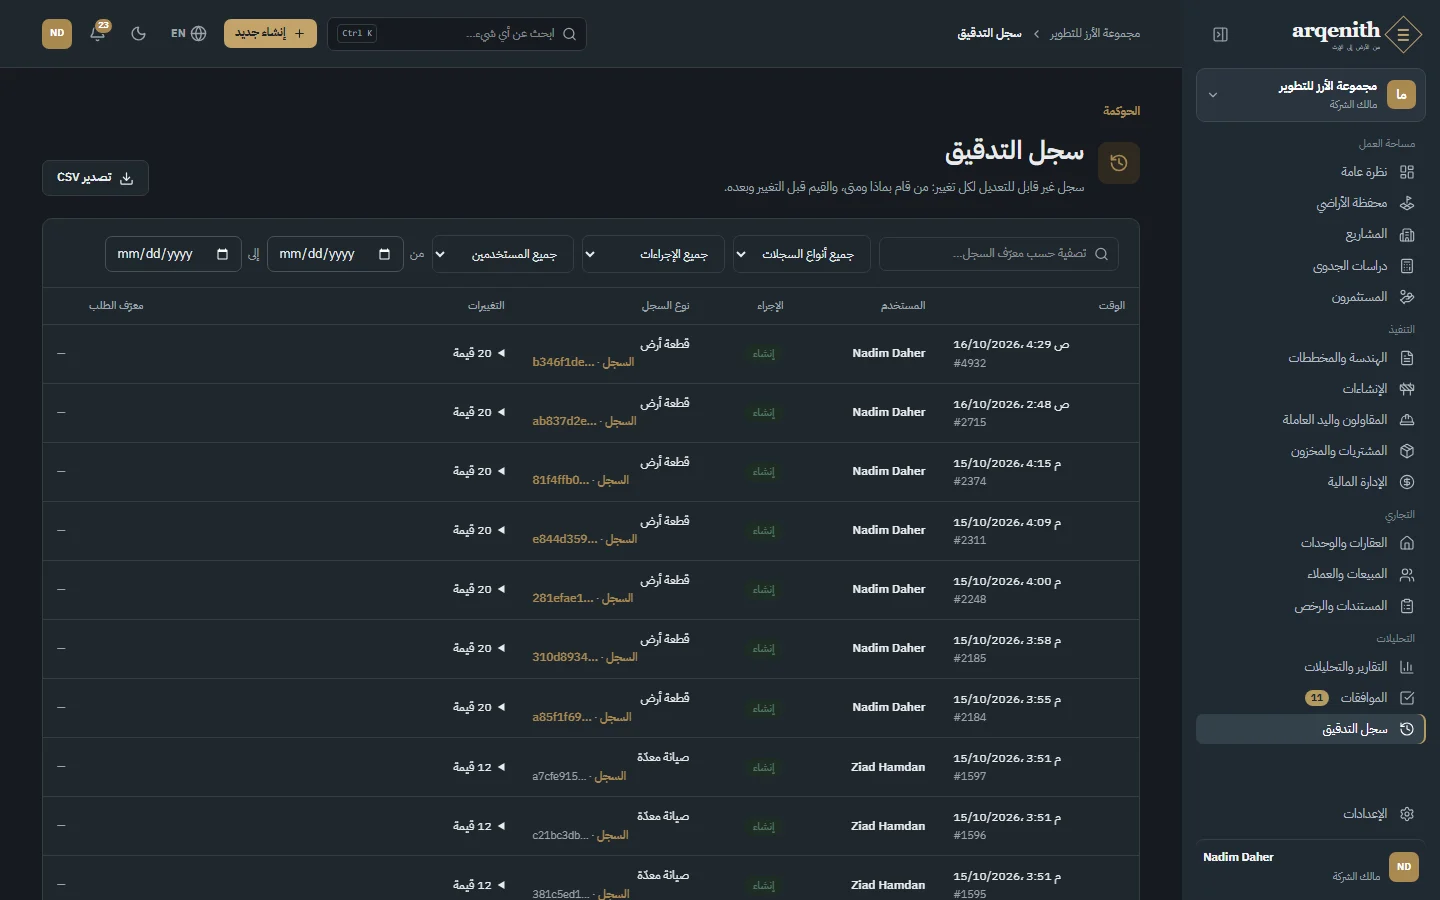
Task: Expand the مجموعة الأرز للتطوير company switcher
Action: (x=1311, y=95)
